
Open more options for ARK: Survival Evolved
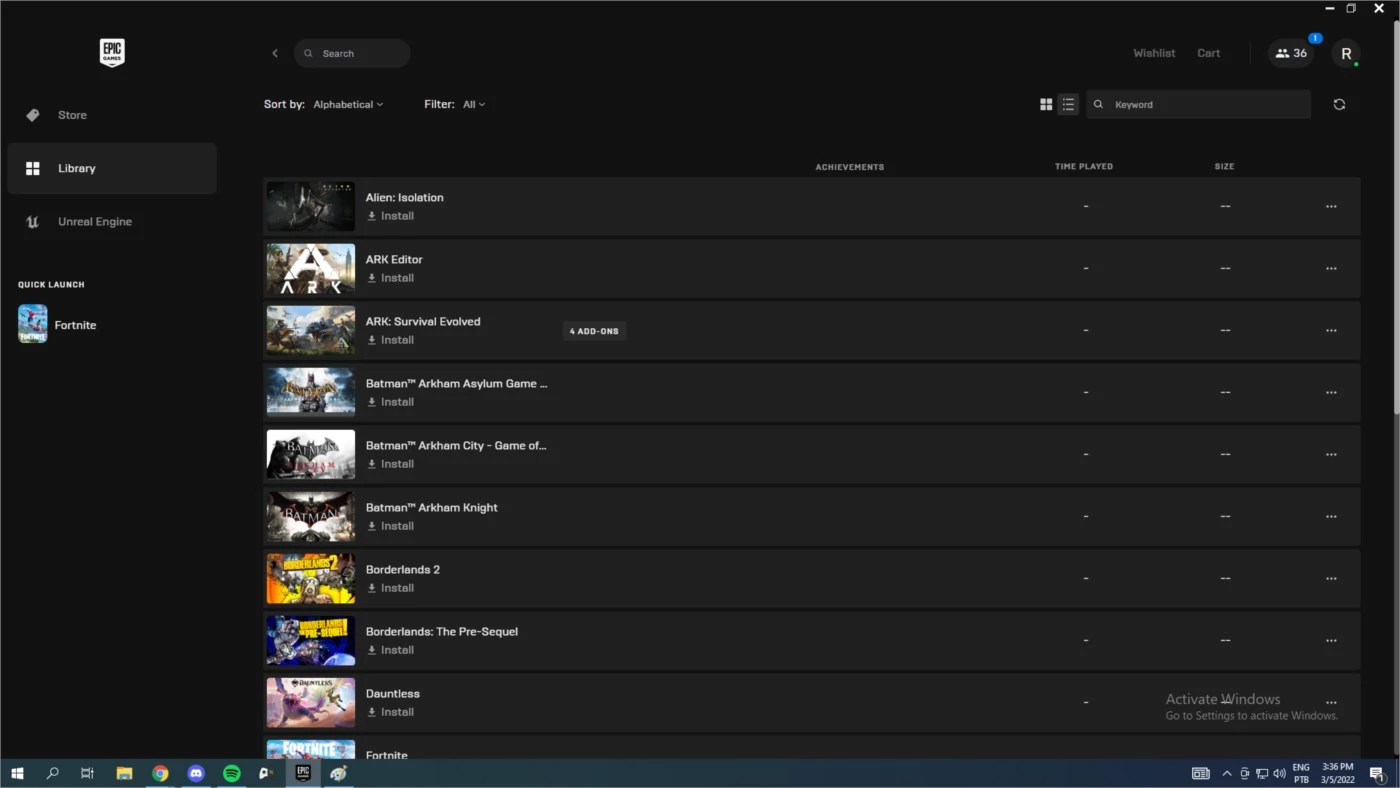tap(1331, 330)
